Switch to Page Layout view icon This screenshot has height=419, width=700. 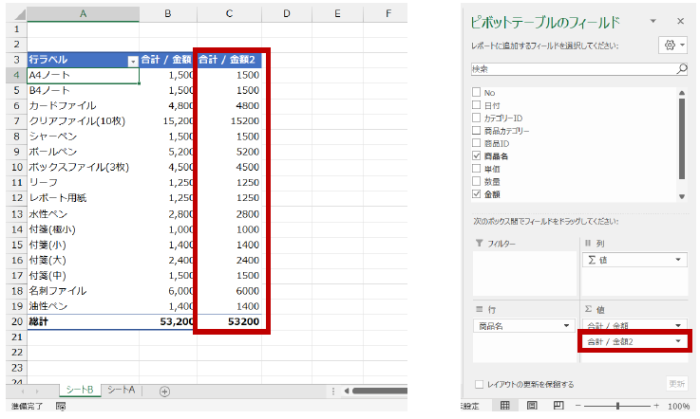click(530, 406)
